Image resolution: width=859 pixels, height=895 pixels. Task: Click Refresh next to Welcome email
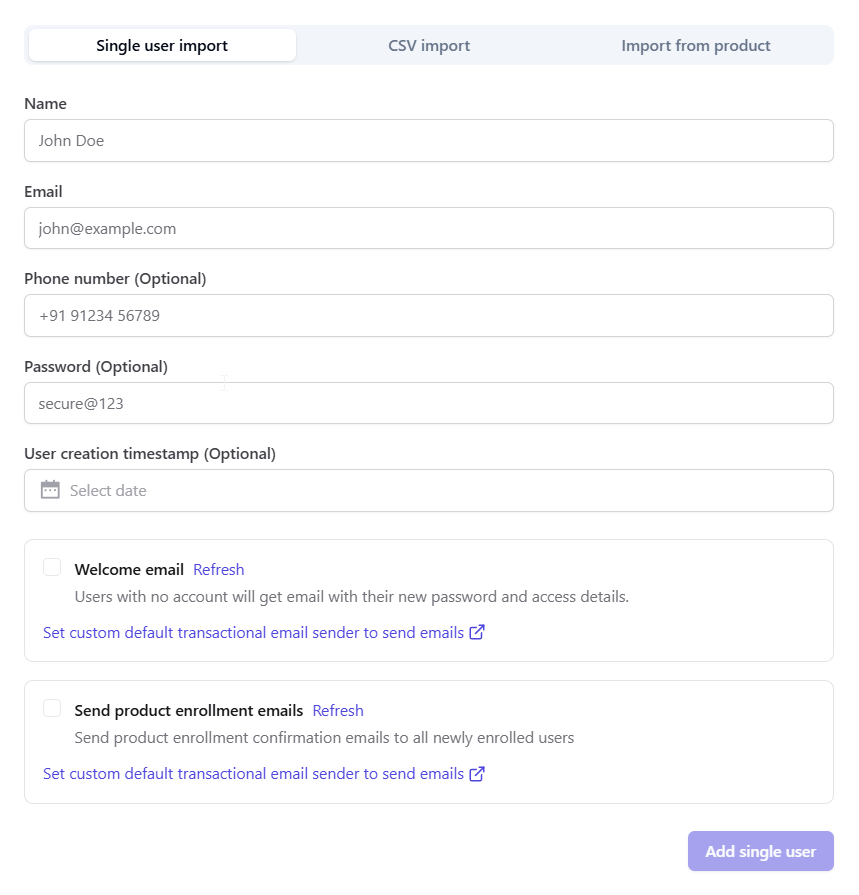[x=219, y=569]
